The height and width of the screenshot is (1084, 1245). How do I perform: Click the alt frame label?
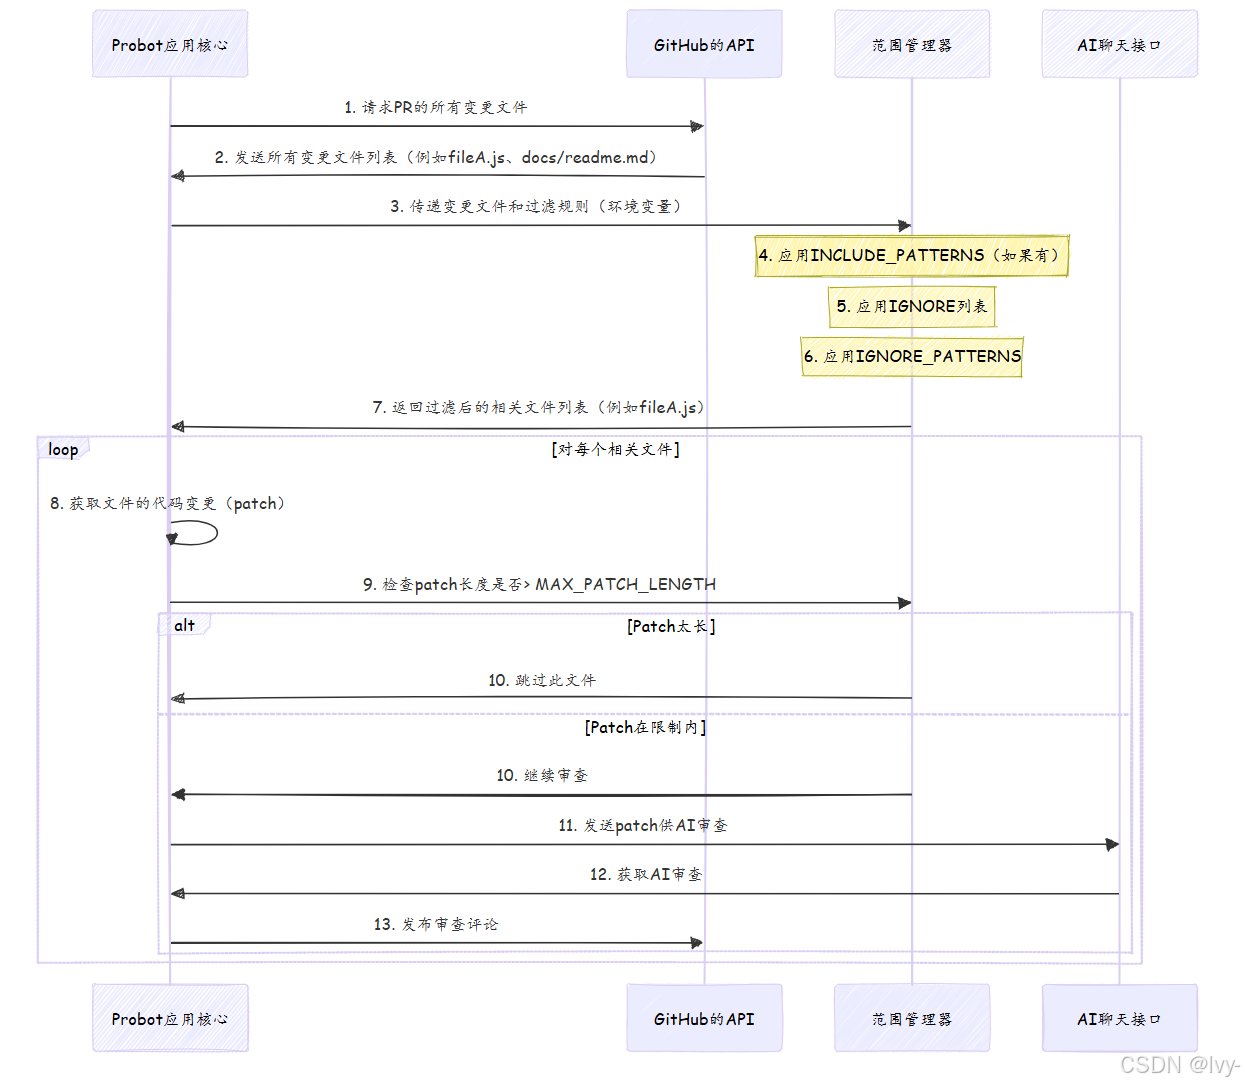pyautogui.click(x=184, y=625)
